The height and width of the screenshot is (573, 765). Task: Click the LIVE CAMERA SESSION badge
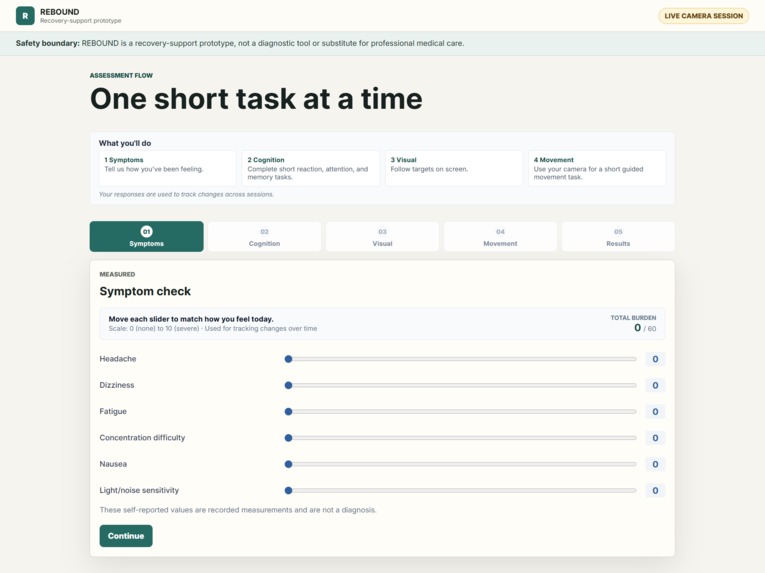[704, 16]
